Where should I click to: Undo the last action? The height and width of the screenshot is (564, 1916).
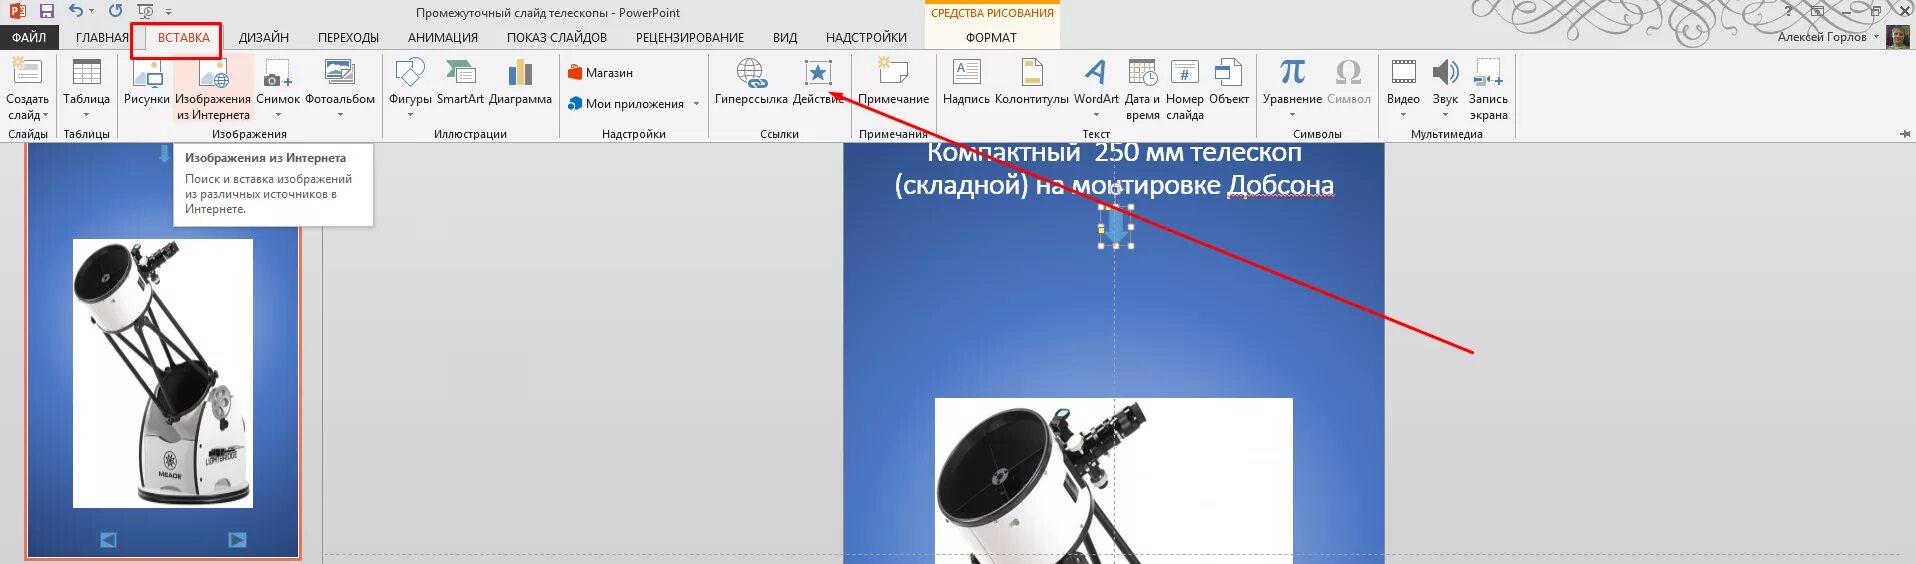click(x=76, y=11)
